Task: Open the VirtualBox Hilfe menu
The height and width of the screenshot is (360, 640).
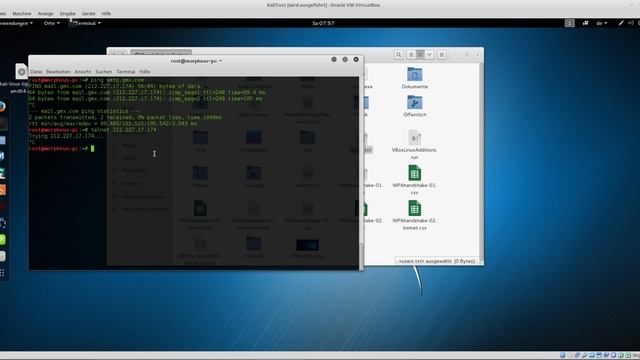Action: [106, 13]
